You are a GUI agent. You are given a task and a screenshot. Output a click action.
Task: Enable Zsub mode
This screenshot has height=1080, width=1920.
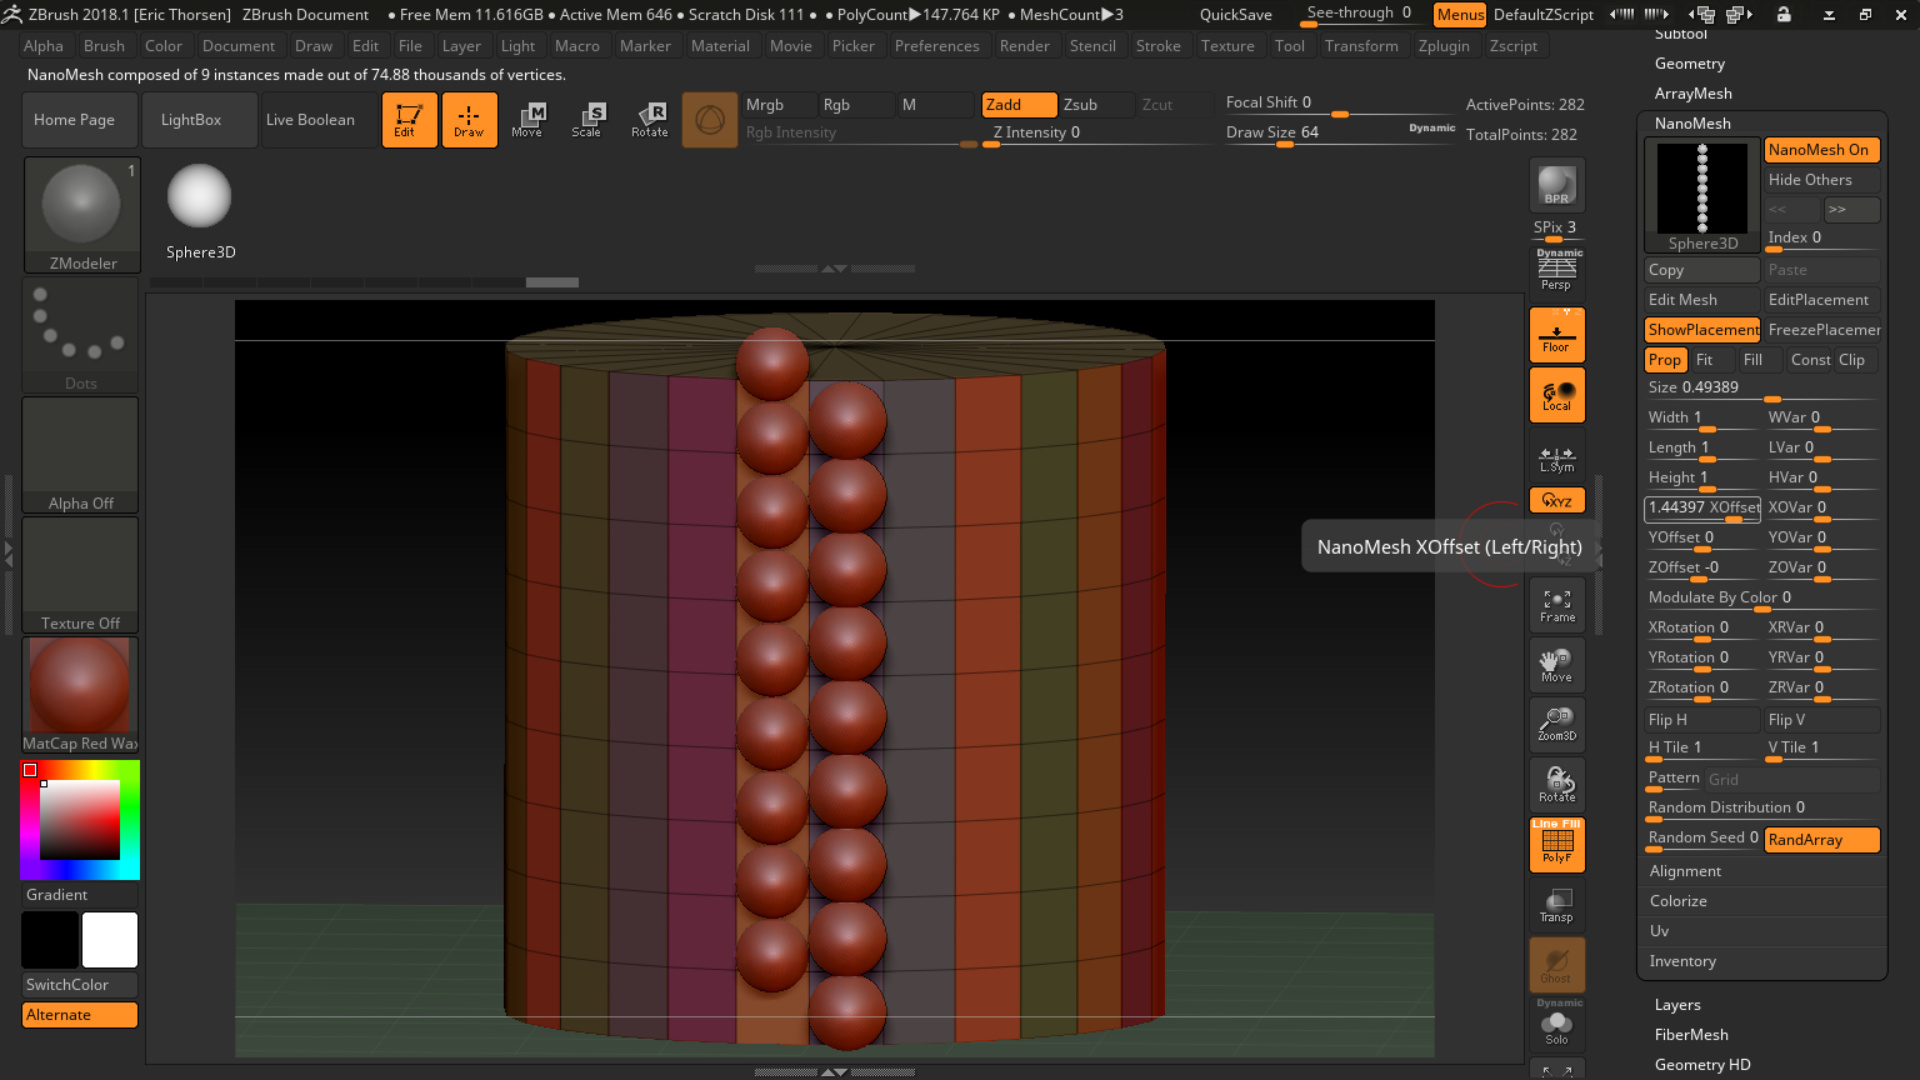pyautogui.click(x=1096, y=105)
